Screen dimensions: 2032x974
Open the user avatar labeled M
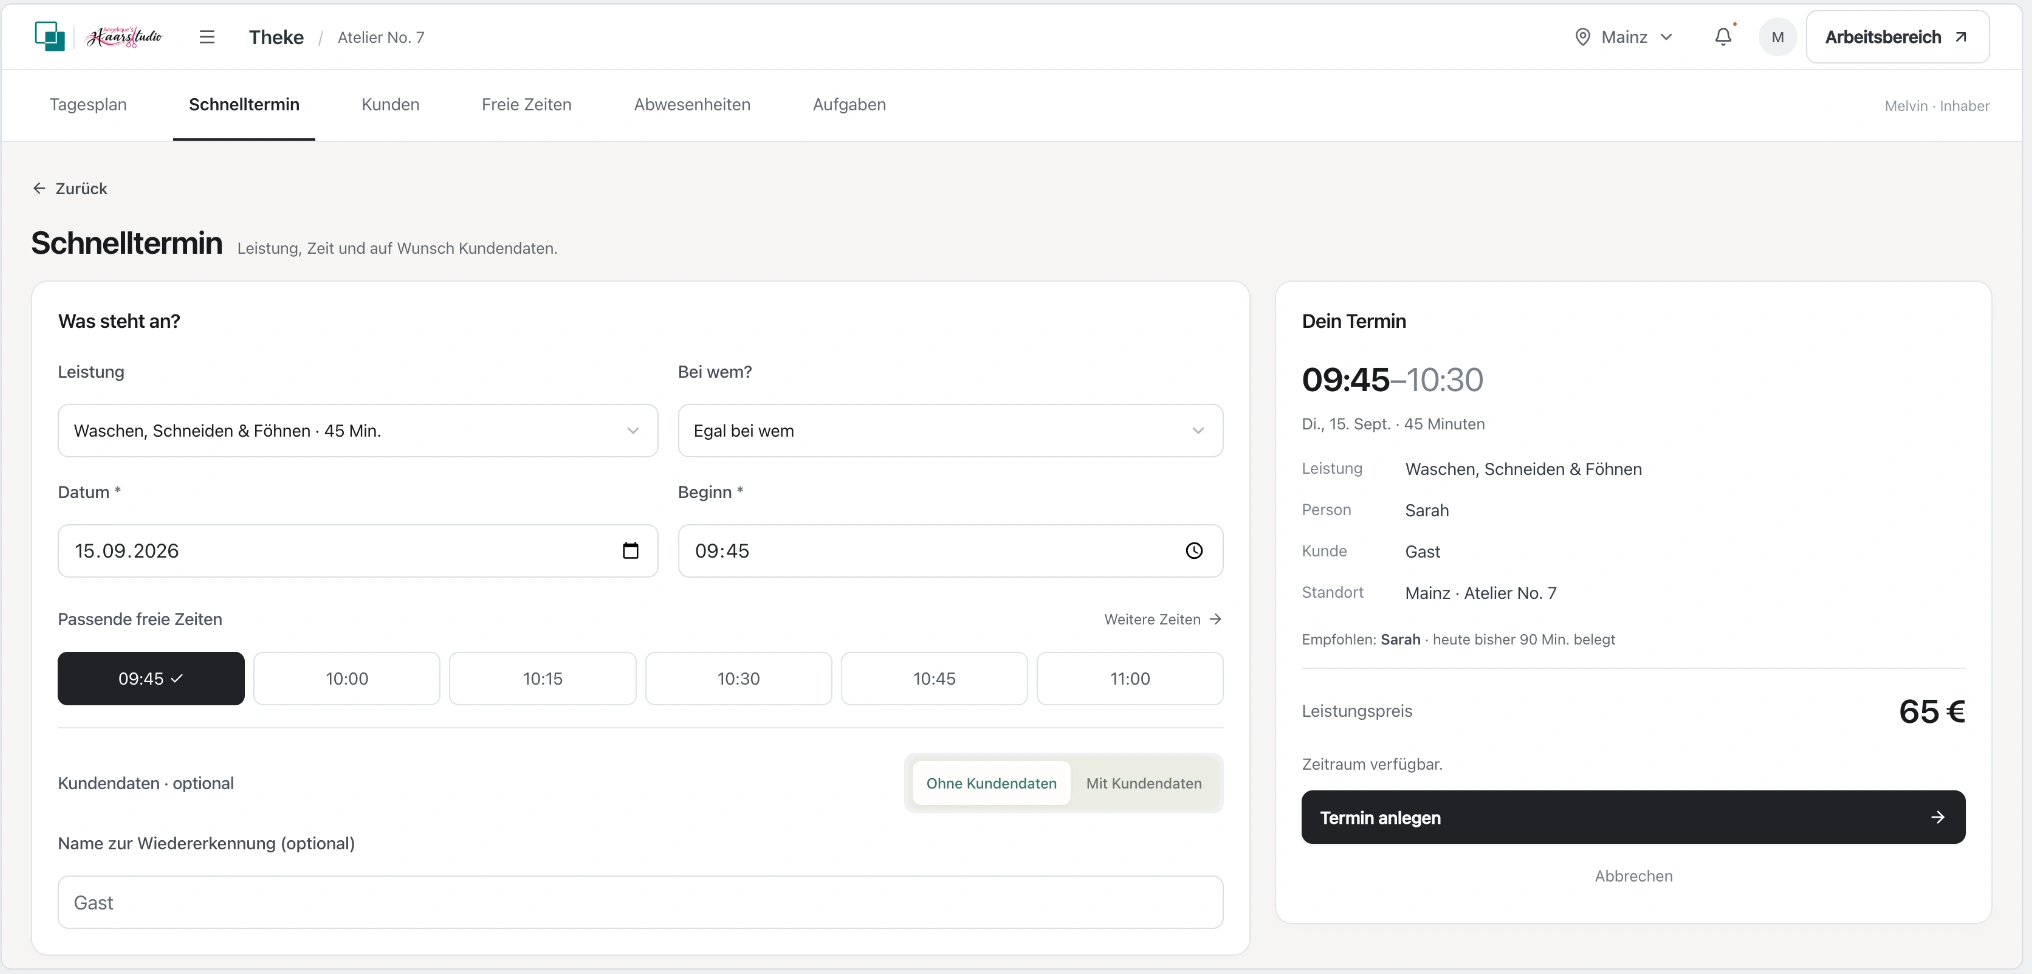pos(1777,37)
